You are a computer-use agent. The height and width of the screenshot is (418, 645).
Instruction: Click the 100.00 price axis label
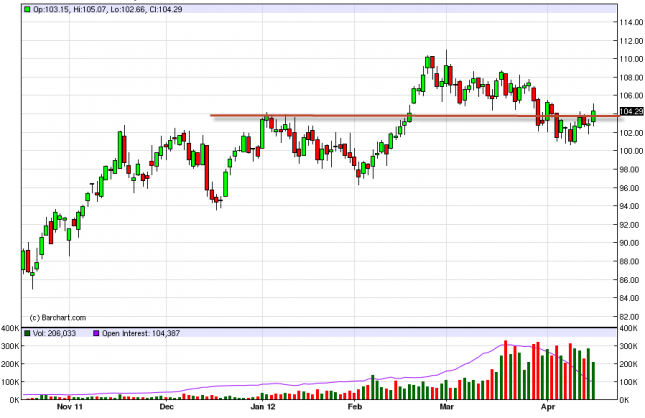(631, 151)
